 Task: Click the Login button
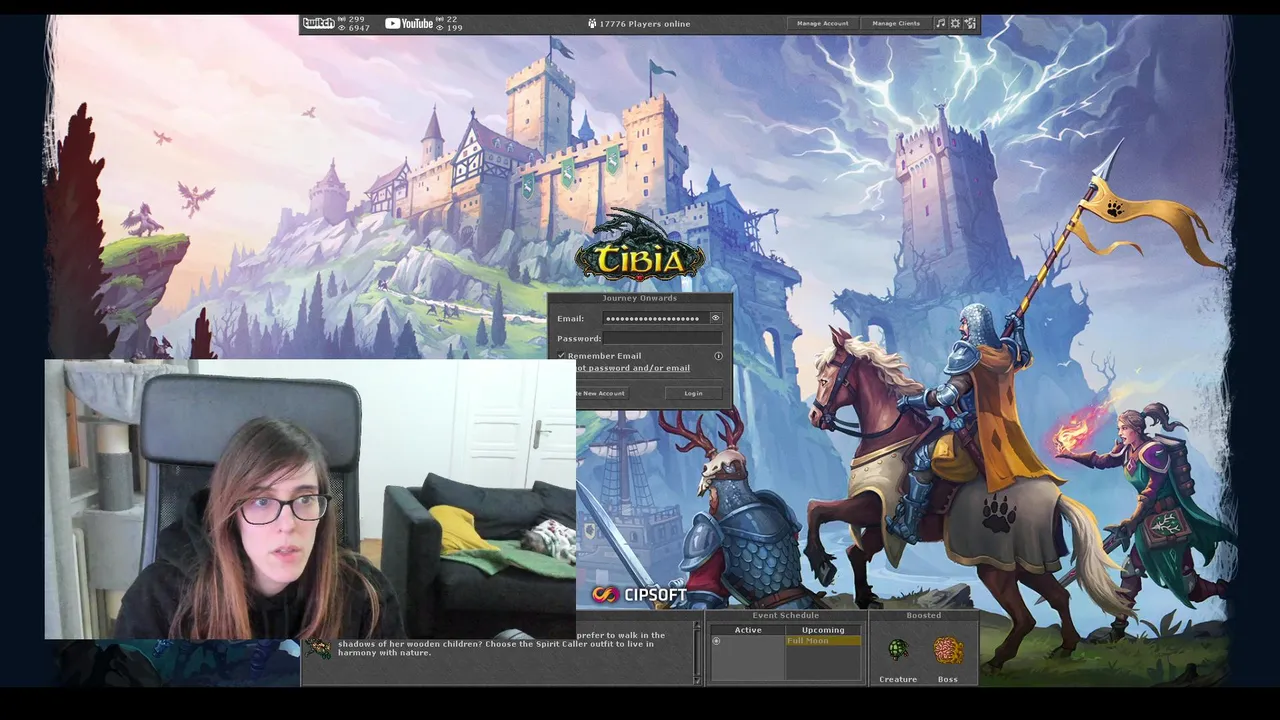point(693,393)
